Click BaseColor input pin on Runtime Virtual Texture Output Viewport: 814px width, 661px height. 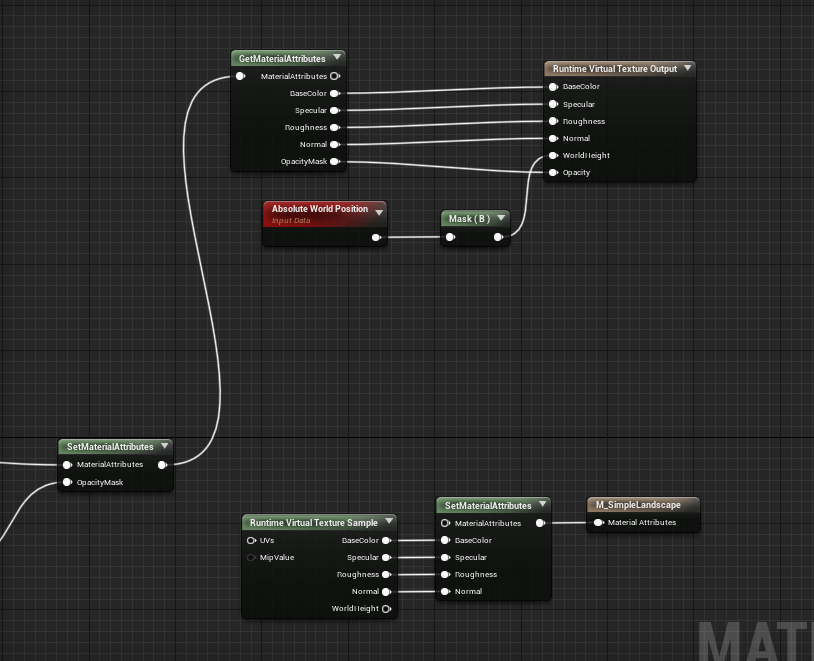pos(553,87)
